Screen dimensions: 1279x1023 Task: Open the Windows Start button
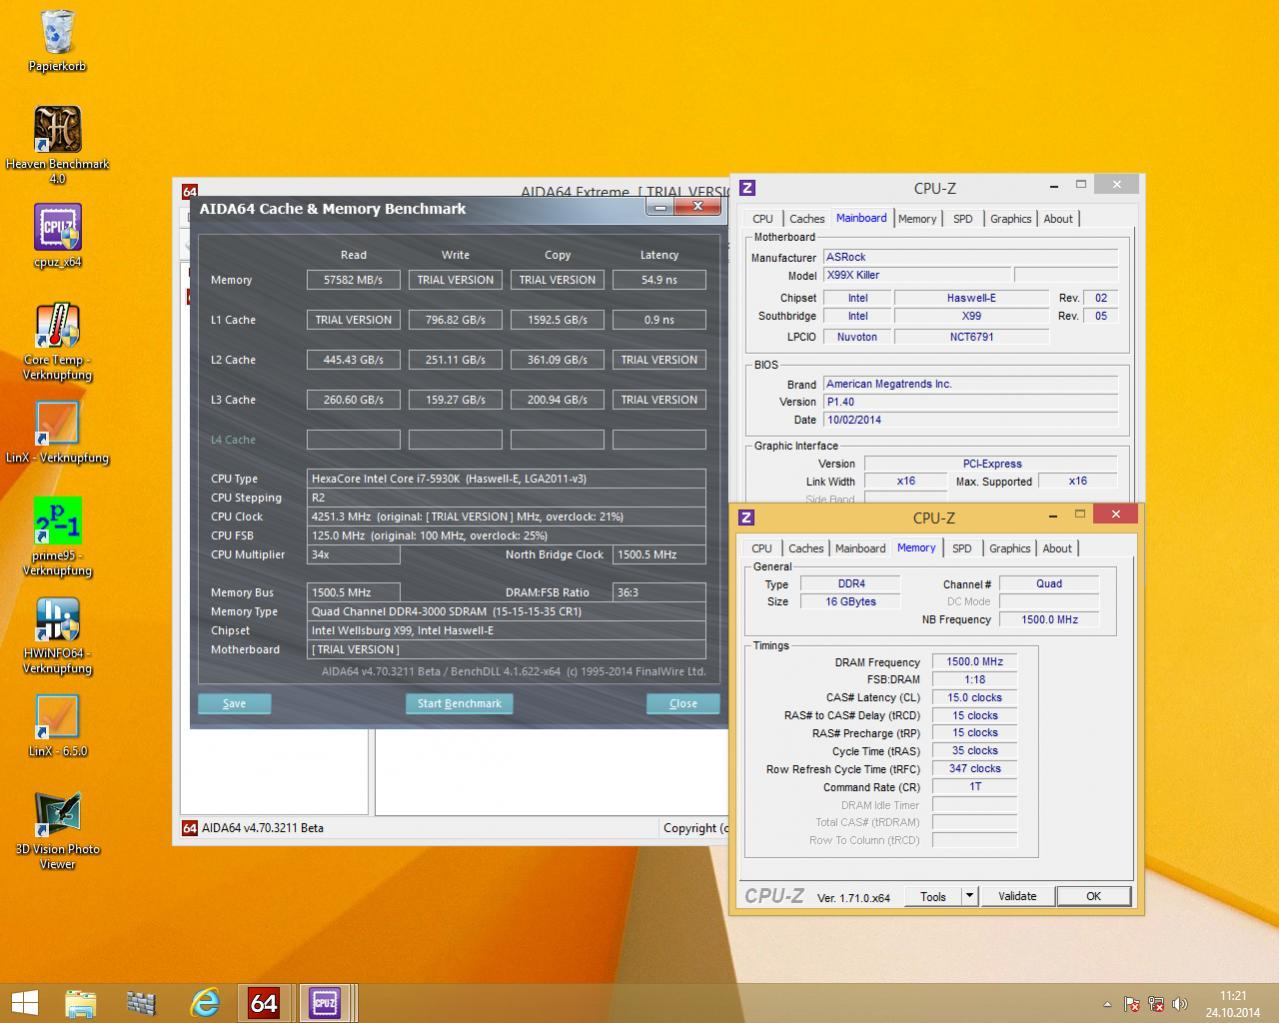point(25,1002)
